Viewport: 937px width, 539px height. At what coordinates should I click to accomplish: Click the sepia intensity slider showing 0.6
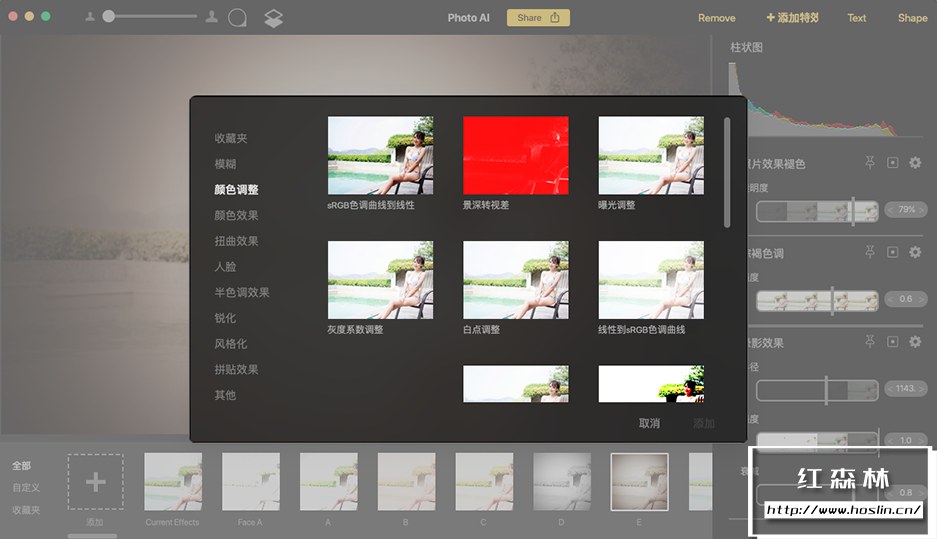tap(817, 301)
